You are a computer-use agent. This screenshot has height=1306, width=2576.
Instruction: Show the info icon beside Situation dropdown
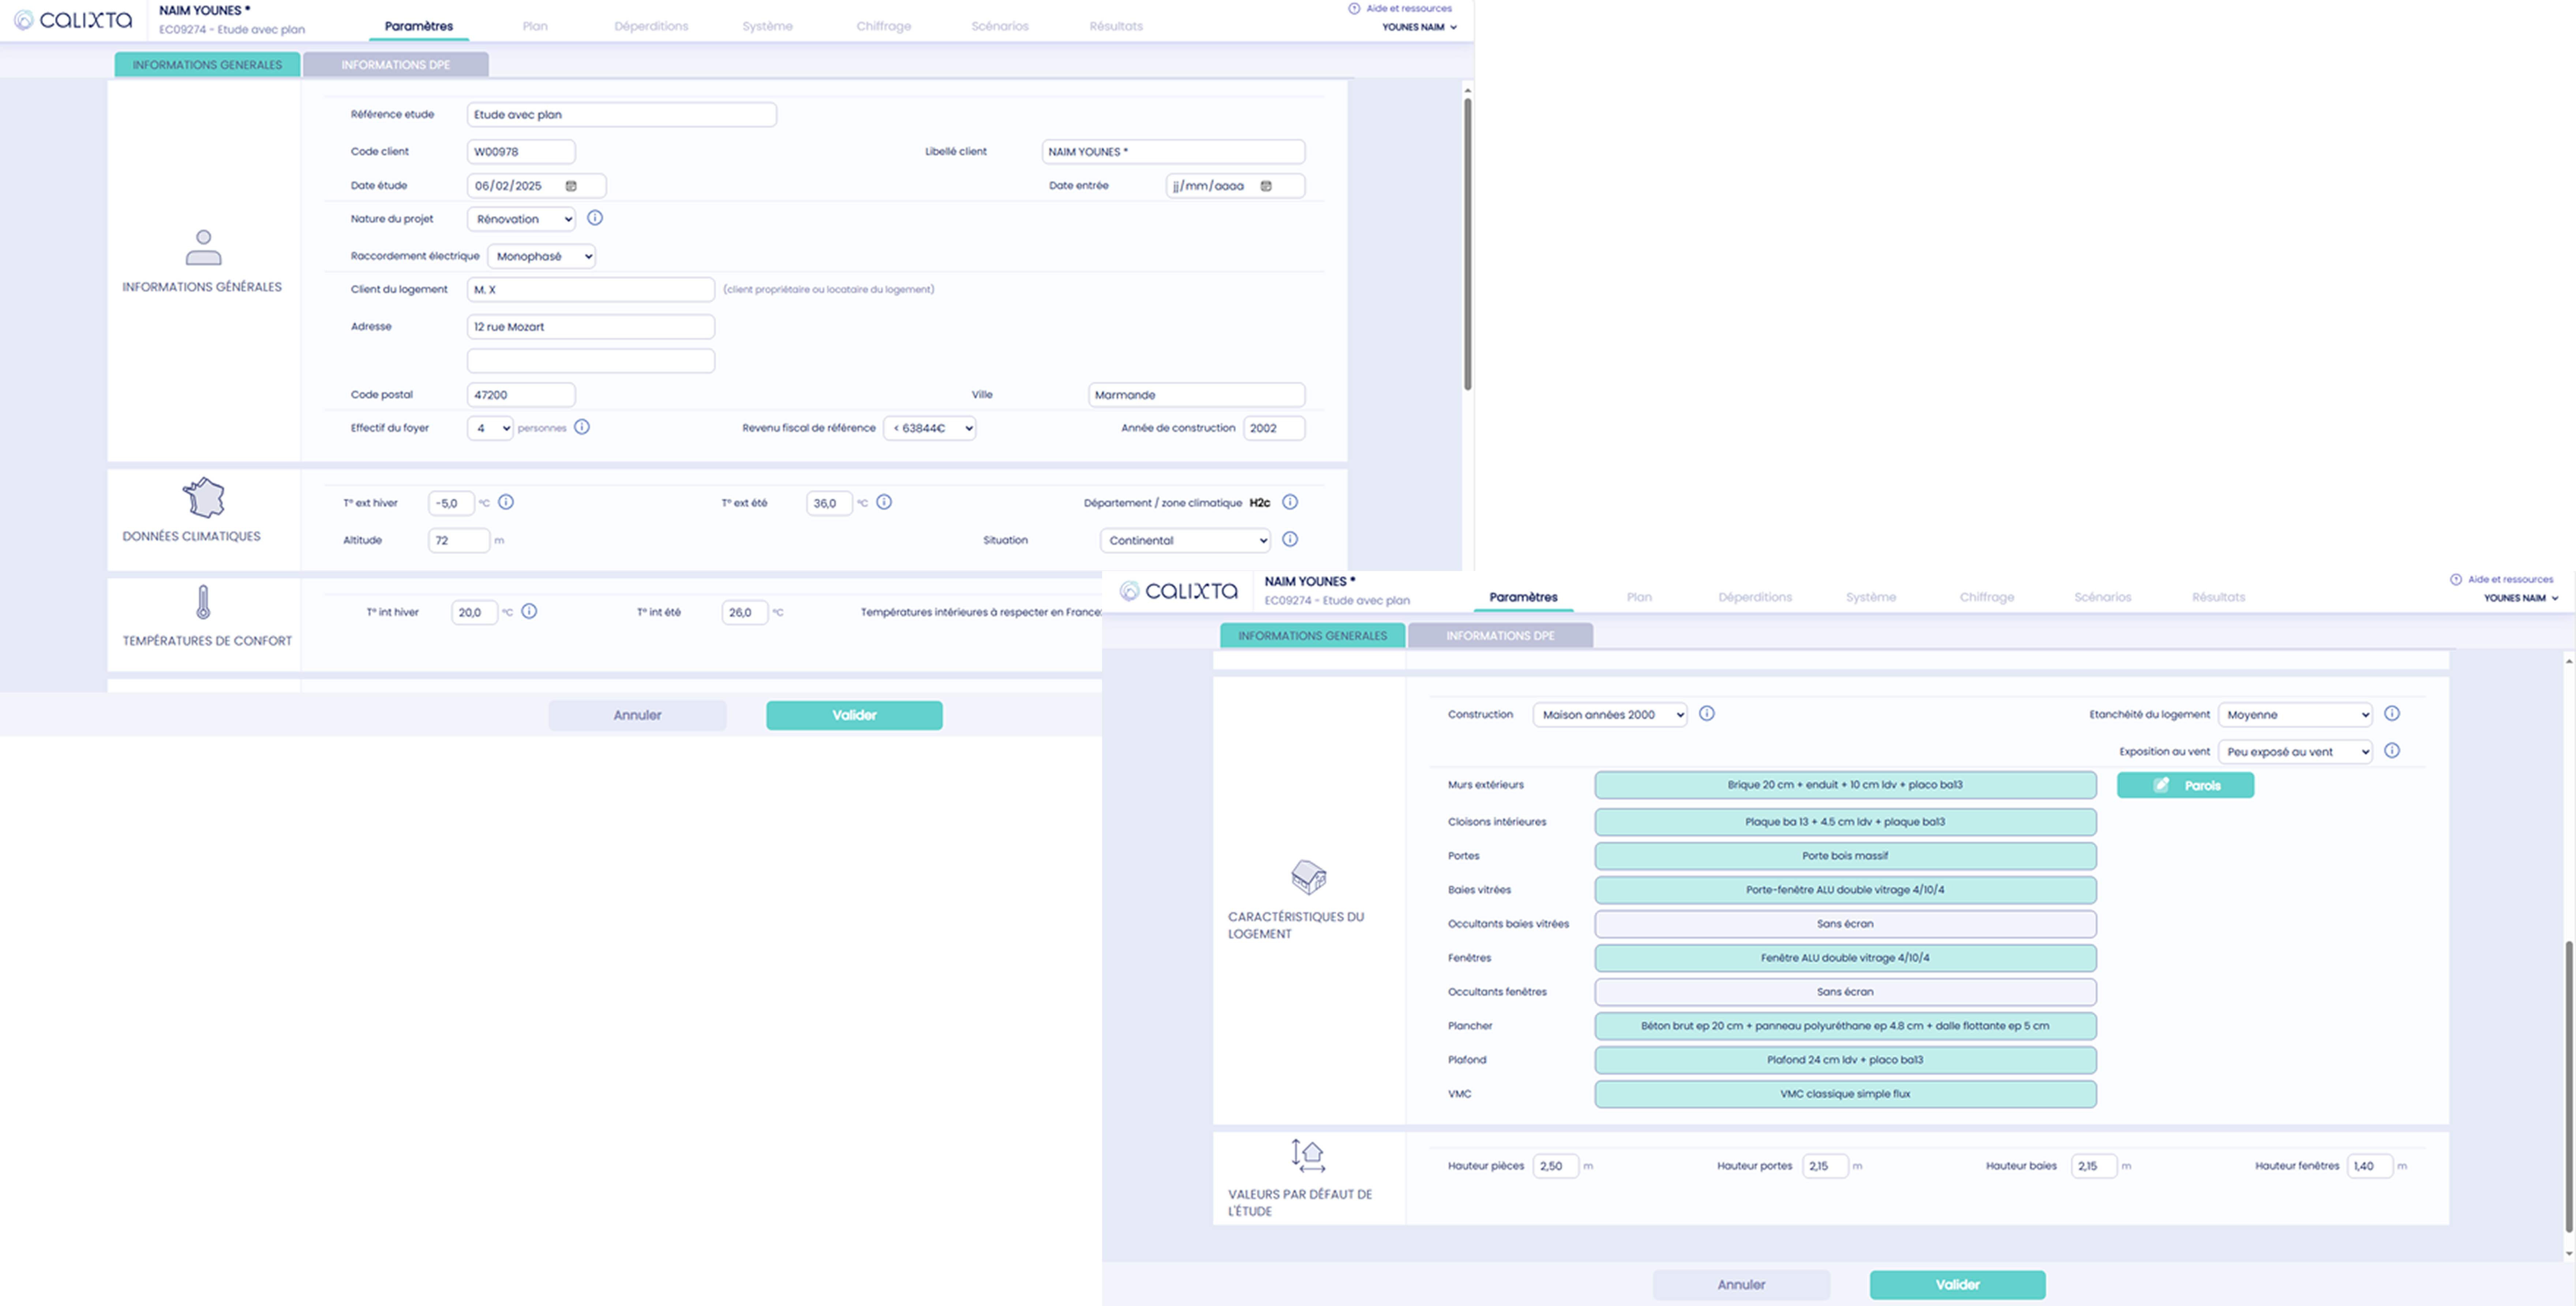tap(1290, 539)
